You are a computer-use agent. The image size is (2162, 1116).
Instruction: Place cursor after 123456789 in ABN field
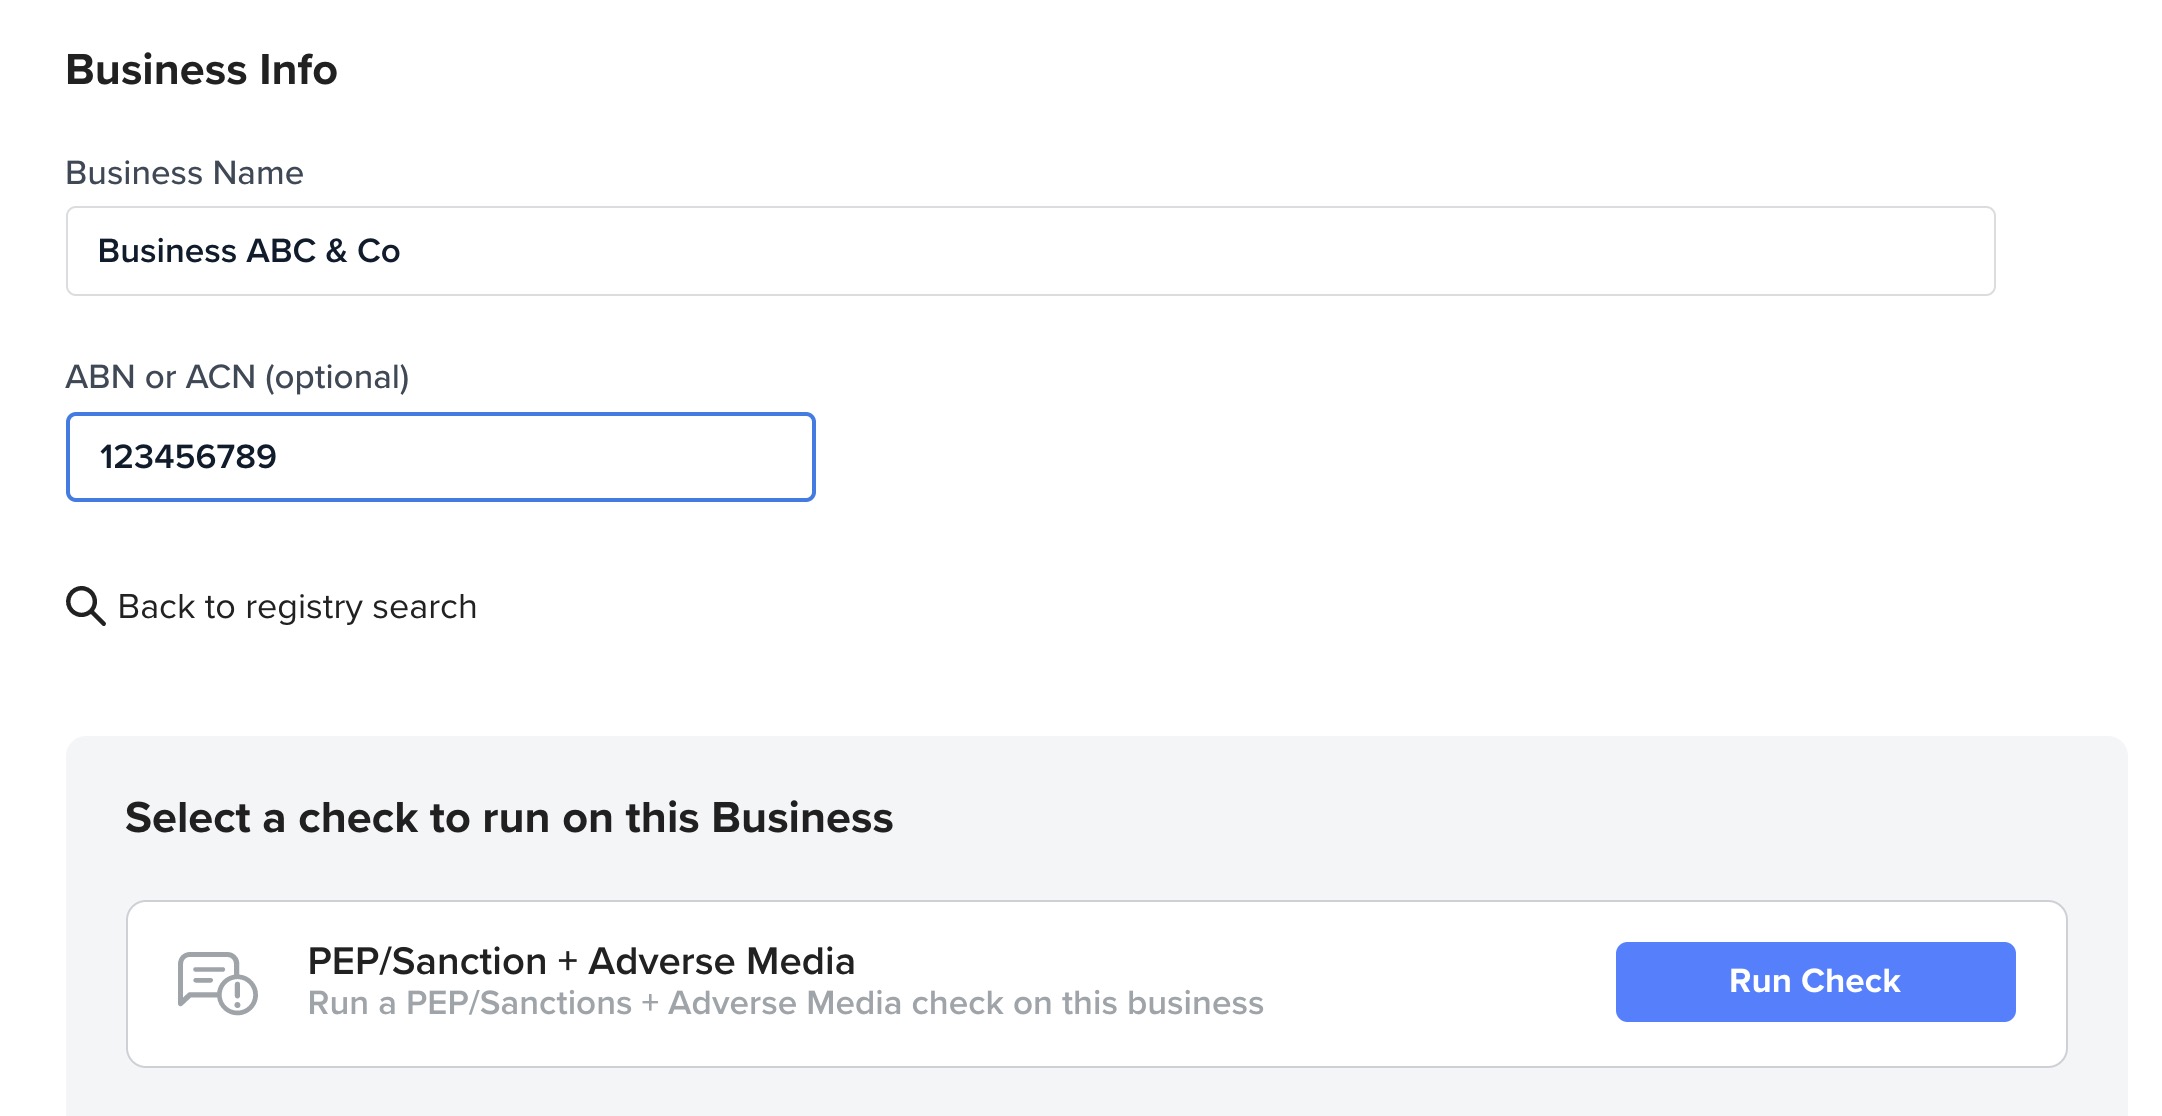point(279,457)
